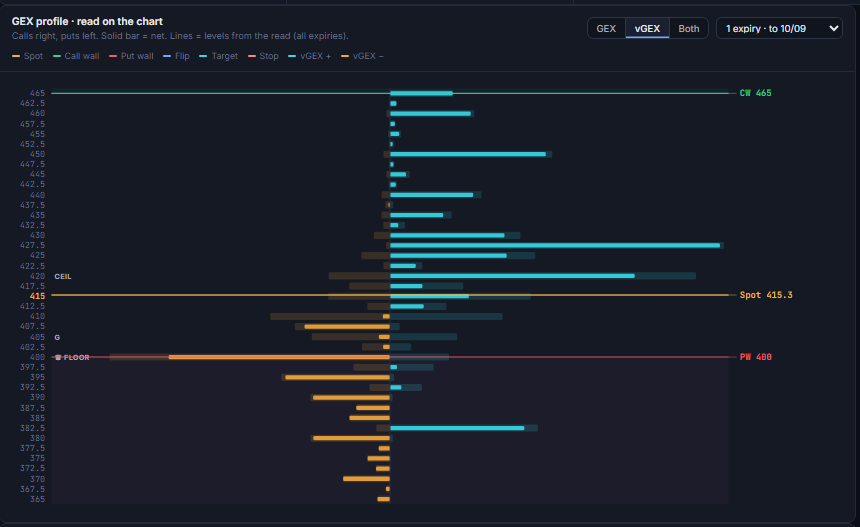Switch to the GEX view tab
860x527 pixels.
click(606, 29)
